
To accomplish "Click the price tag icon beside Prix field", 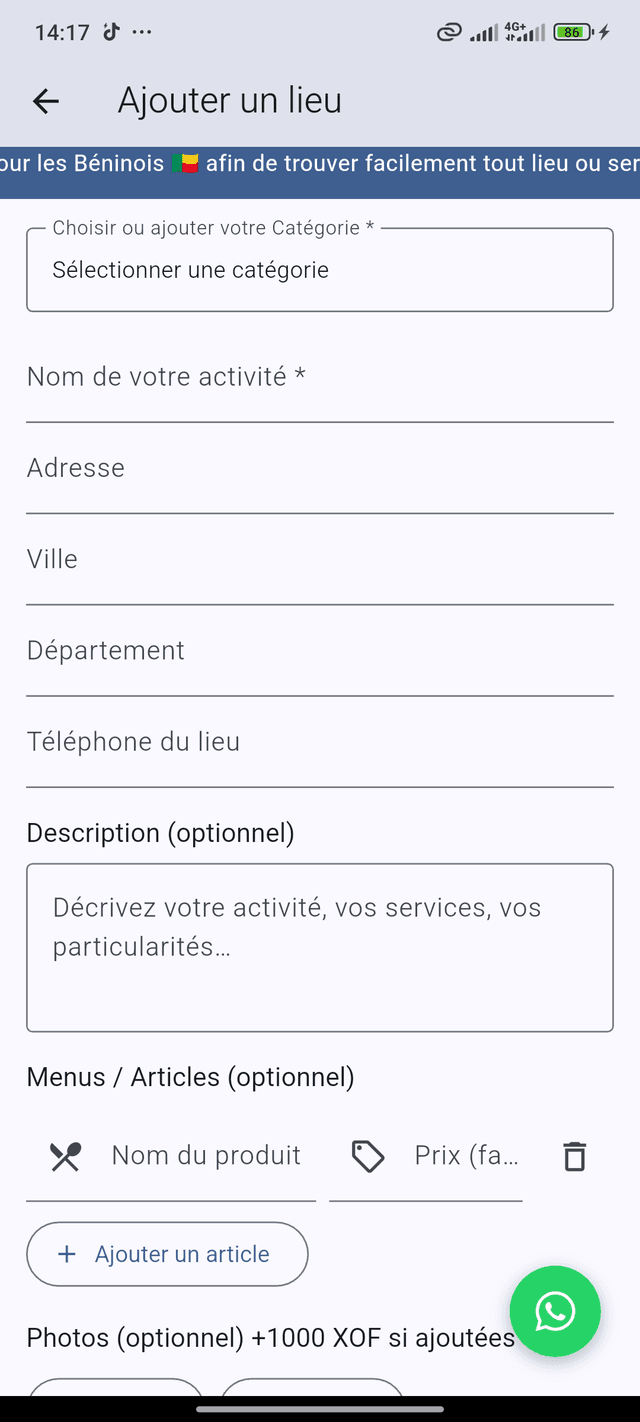I will [x=368, y=1155].
